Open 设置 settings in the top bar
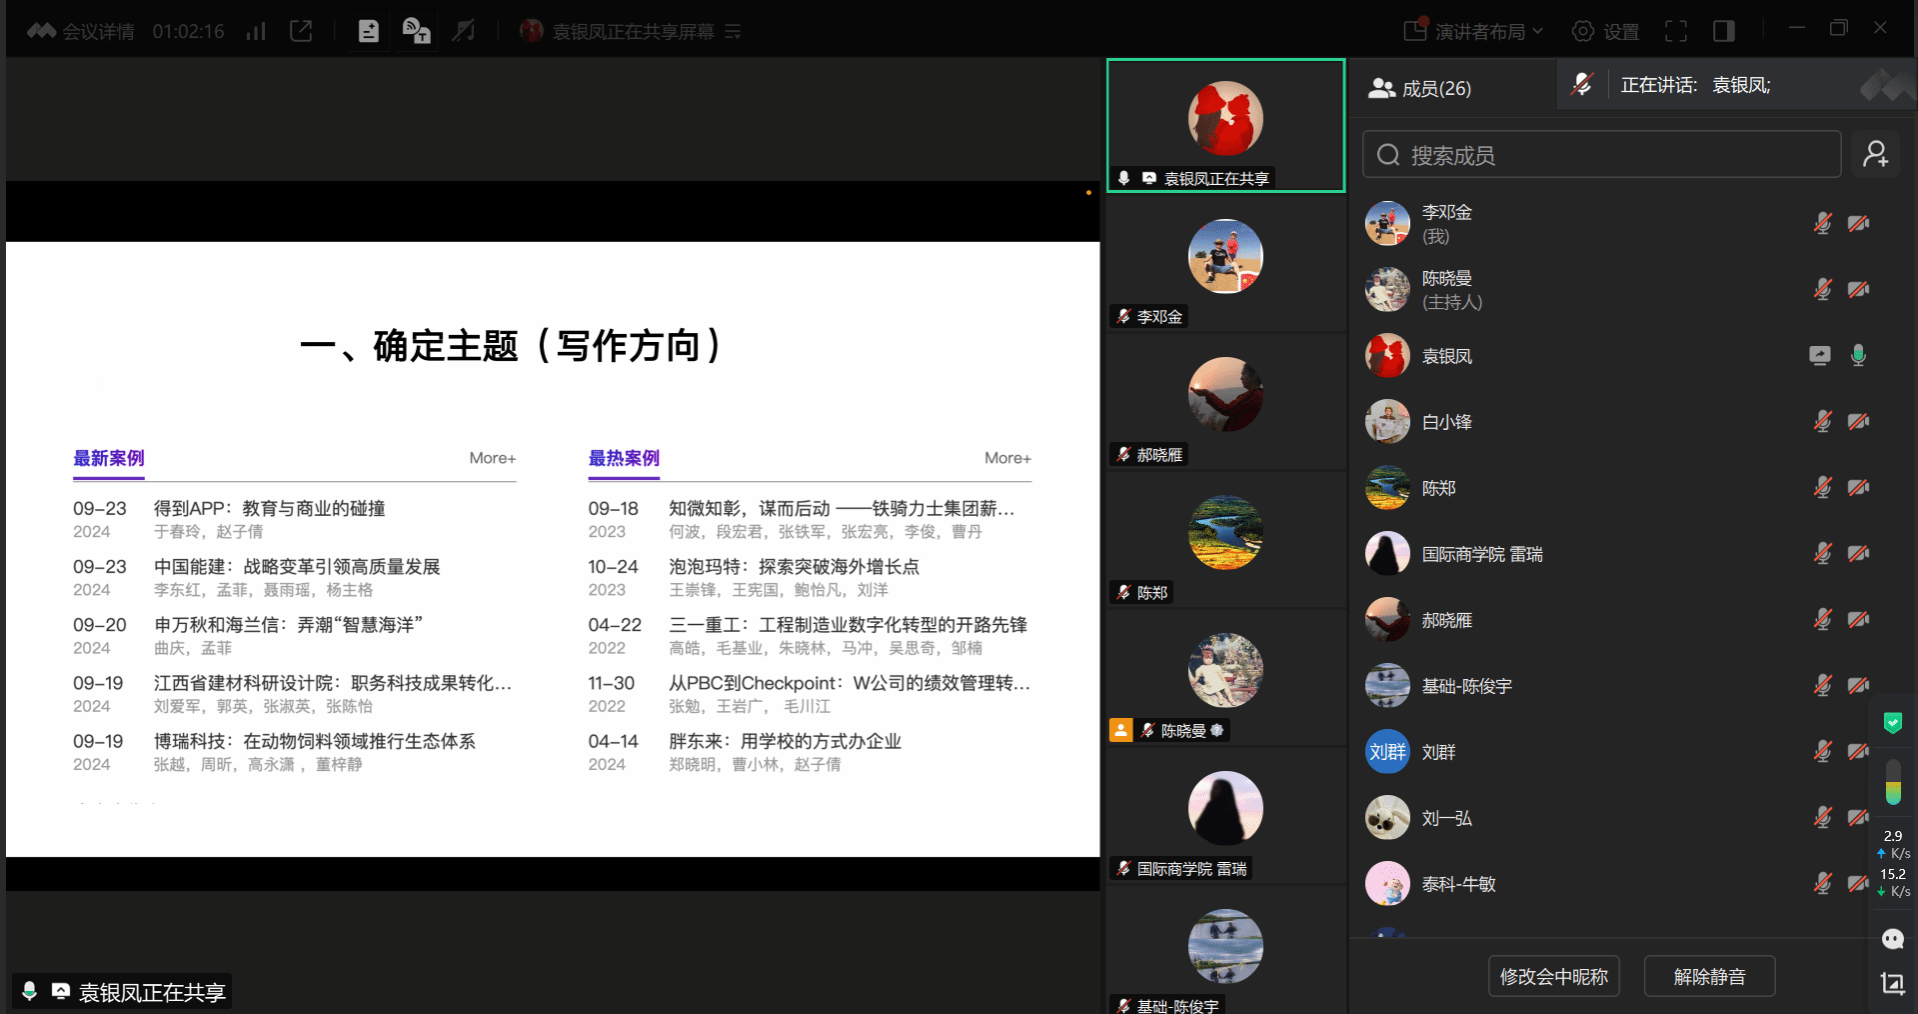Image resolution: width=1918 pixels, height=1014 pixels. click(x=1605, y=31)
